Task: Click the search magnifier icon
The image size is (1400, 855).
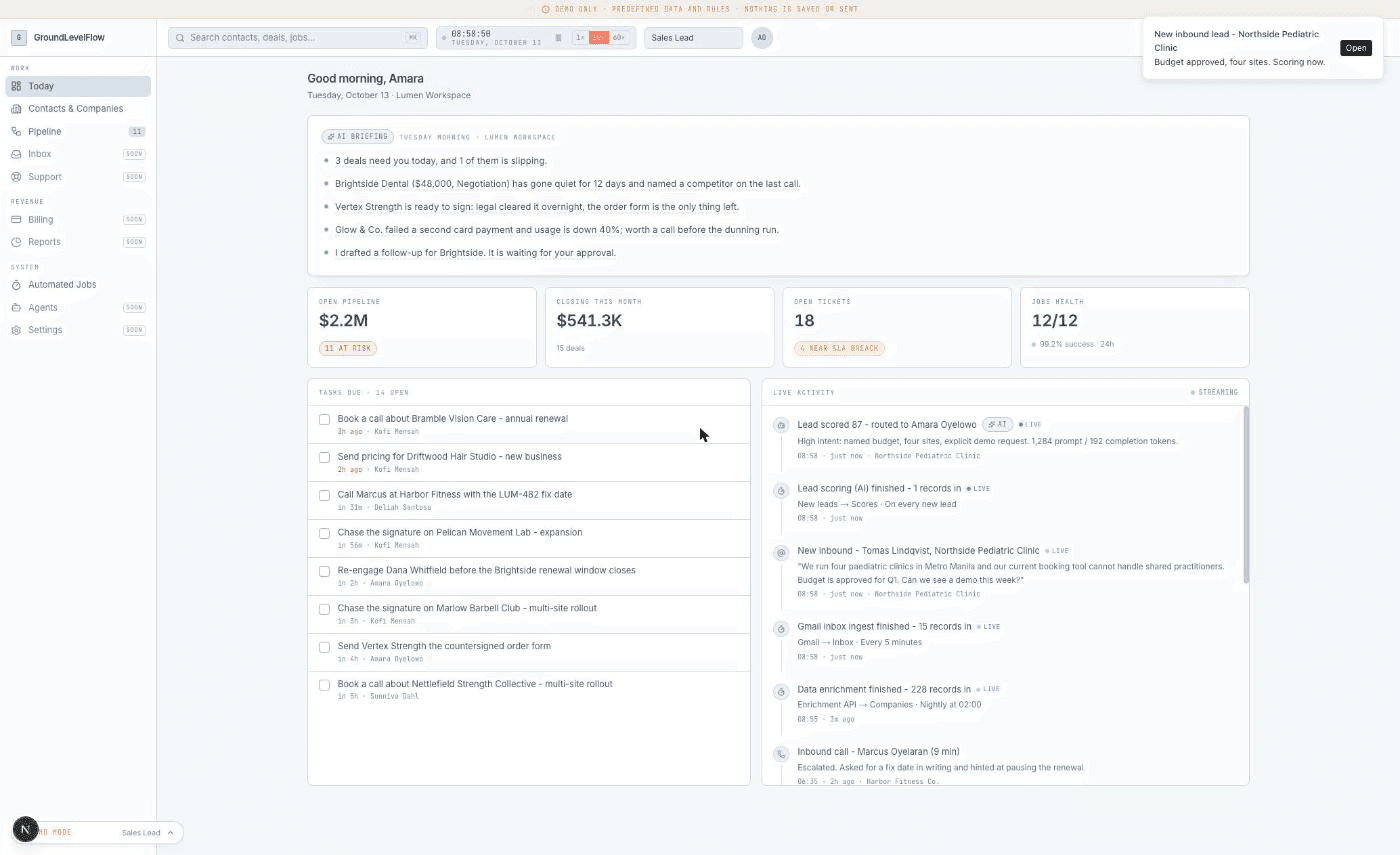Action: pos(180,38)
